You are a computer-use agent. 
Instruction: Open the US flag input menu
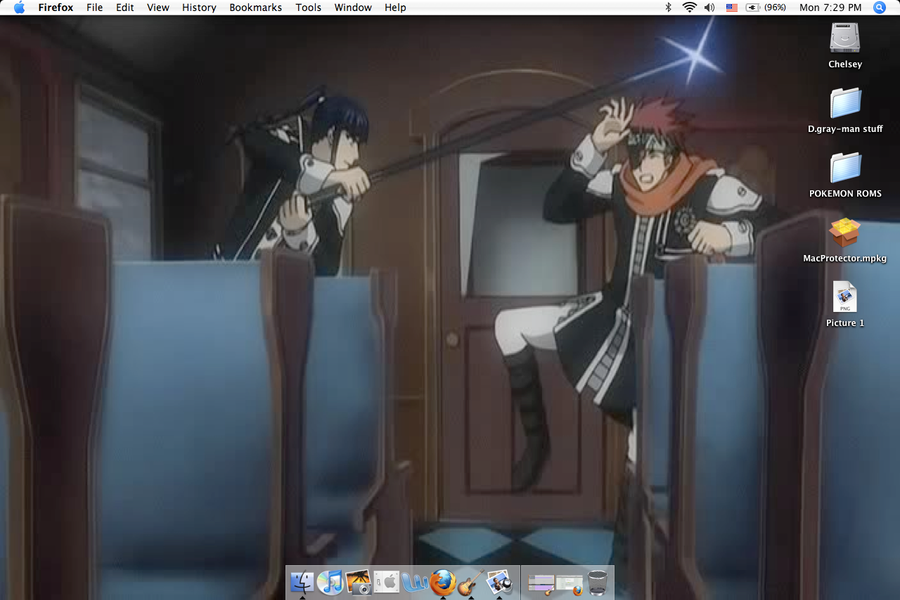[x=731, y=7]
